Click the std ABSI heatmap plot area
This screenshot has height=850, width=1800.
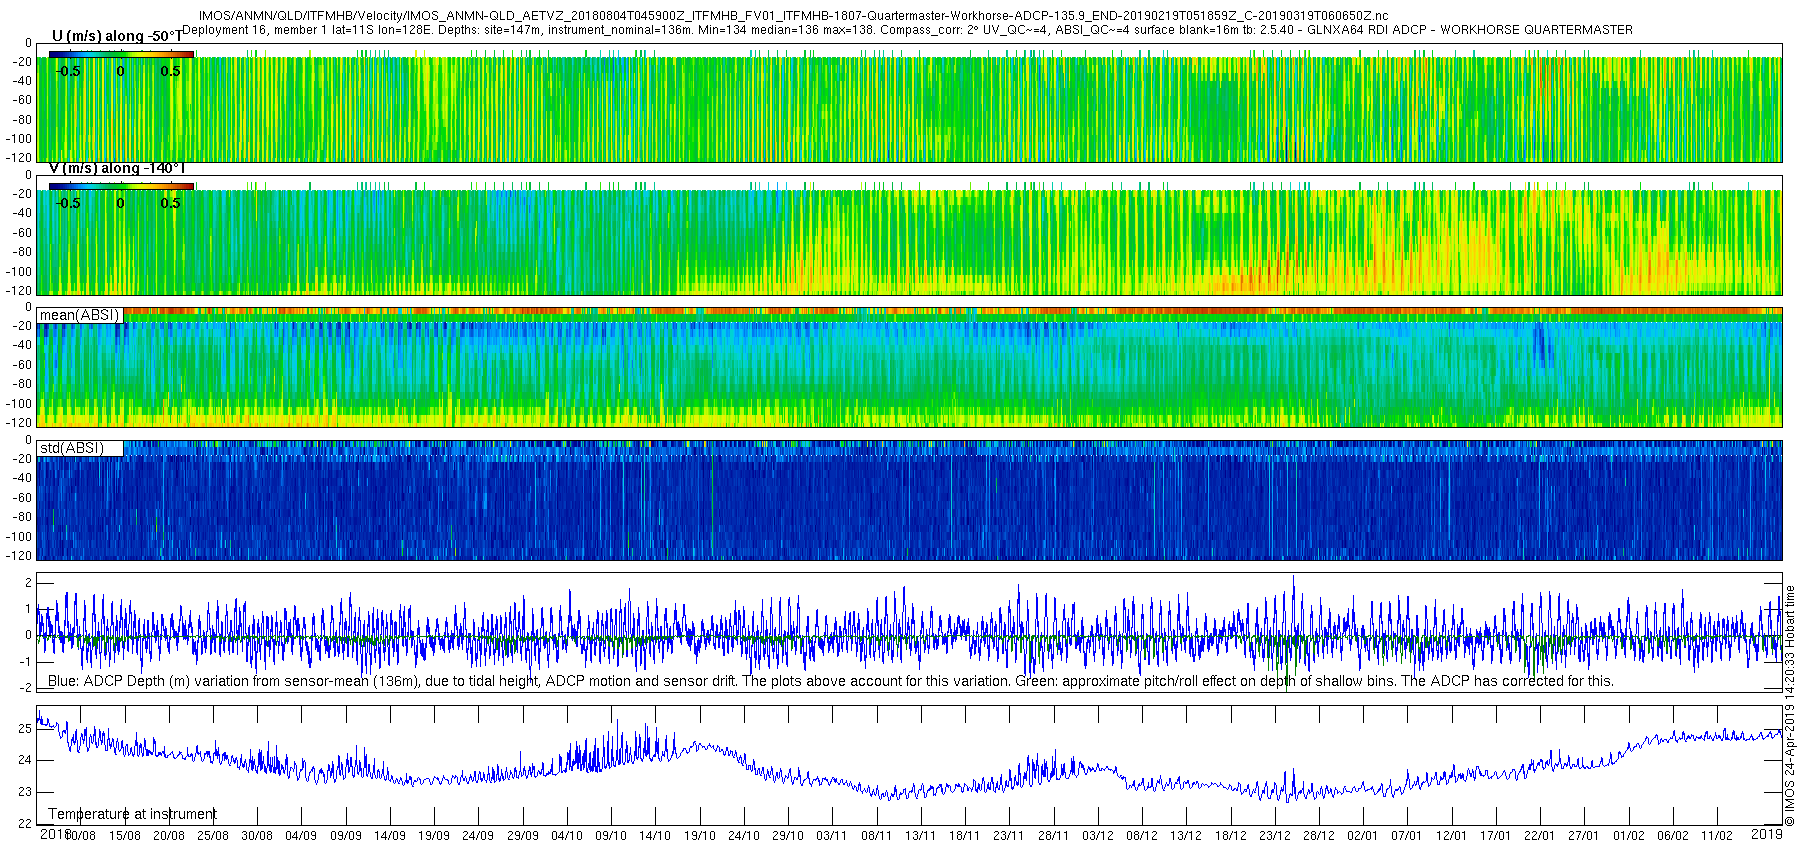tap(909, 500)
